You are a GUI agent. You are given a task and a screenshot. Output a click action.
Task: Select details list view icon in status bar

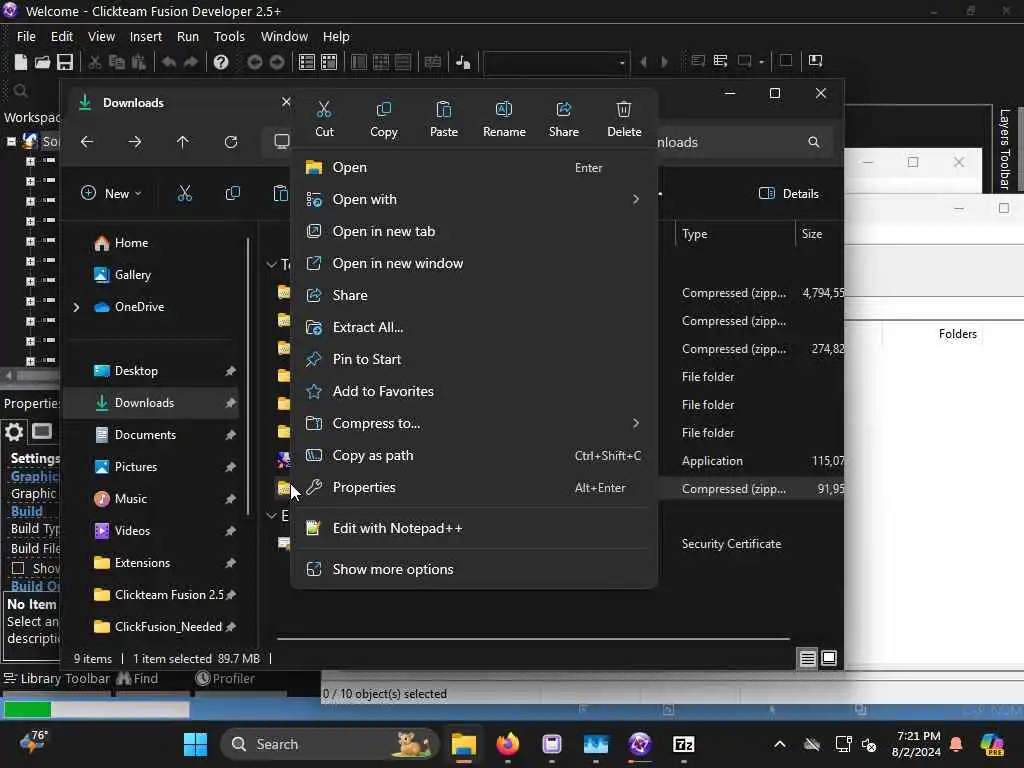pos(808,658)
